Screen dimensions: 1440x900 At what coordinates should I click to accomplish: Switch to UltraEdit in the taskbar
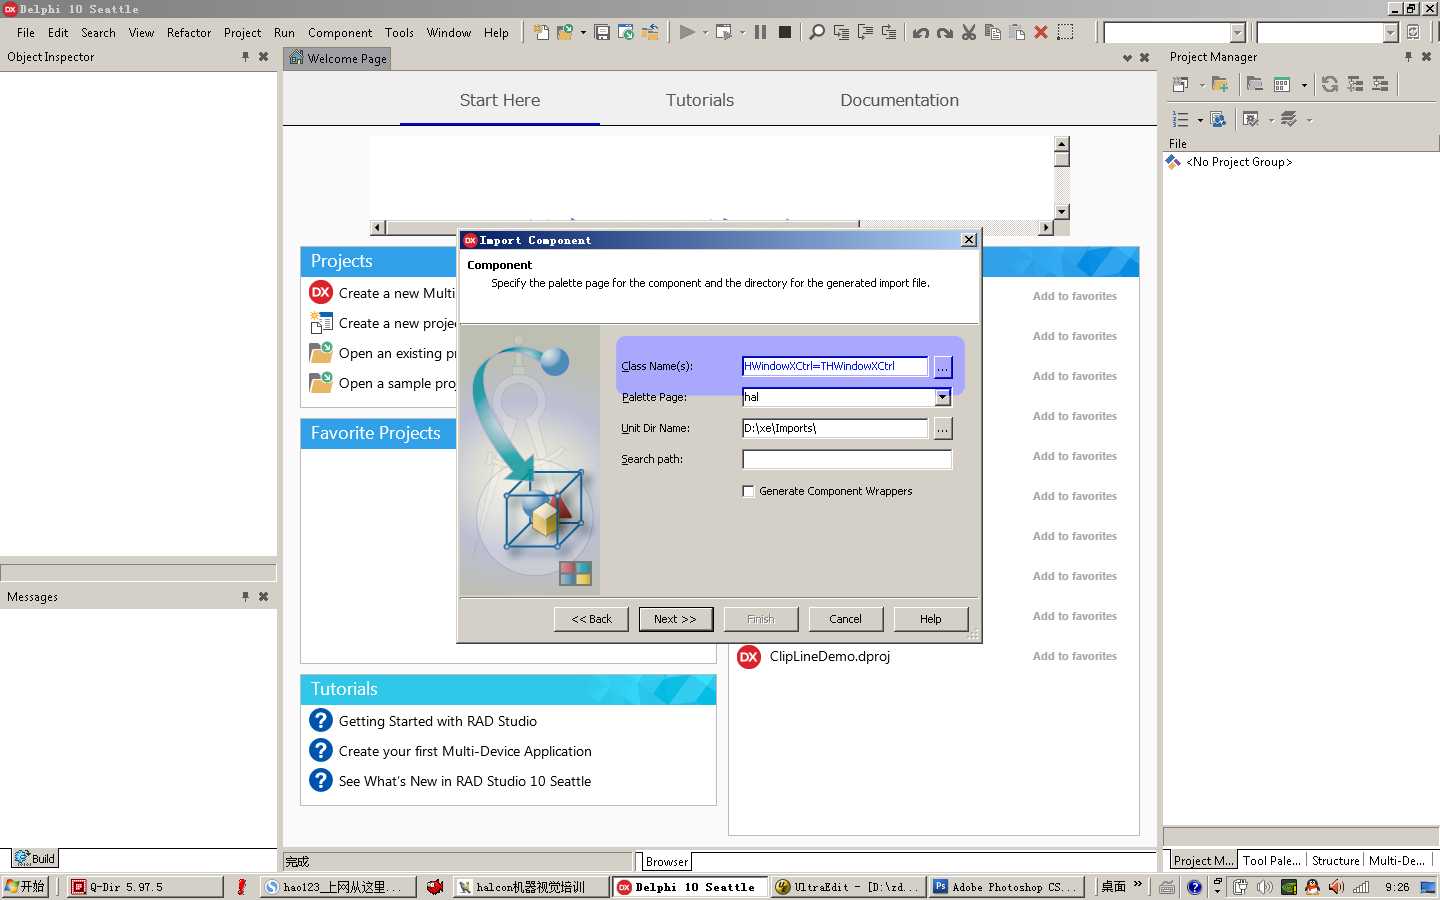847,887
